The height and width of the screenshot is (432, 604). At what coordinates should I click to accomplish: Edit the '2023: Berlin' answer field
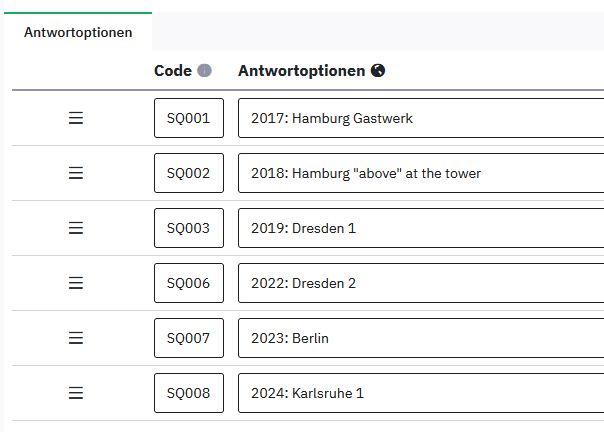(420, 338)
